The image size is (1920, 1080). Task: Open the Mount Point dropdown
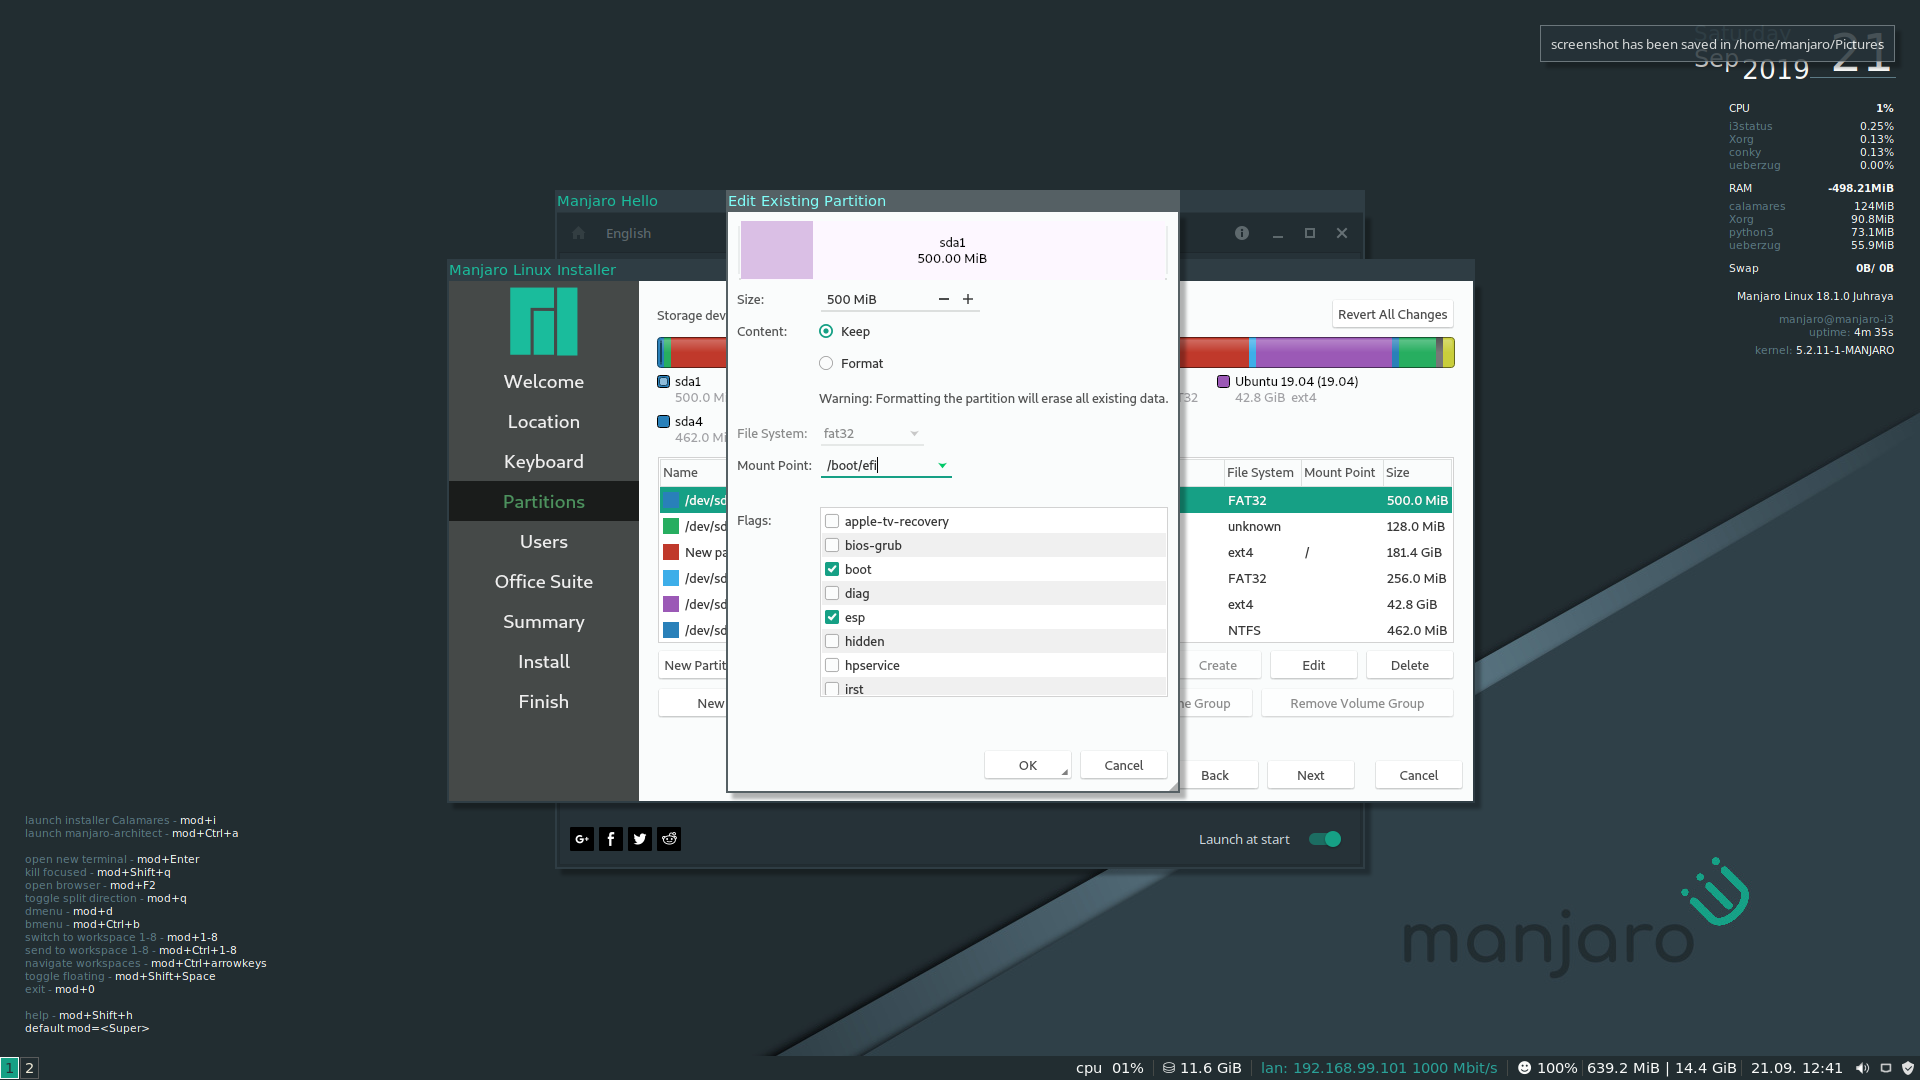click(x=940, y=465)
